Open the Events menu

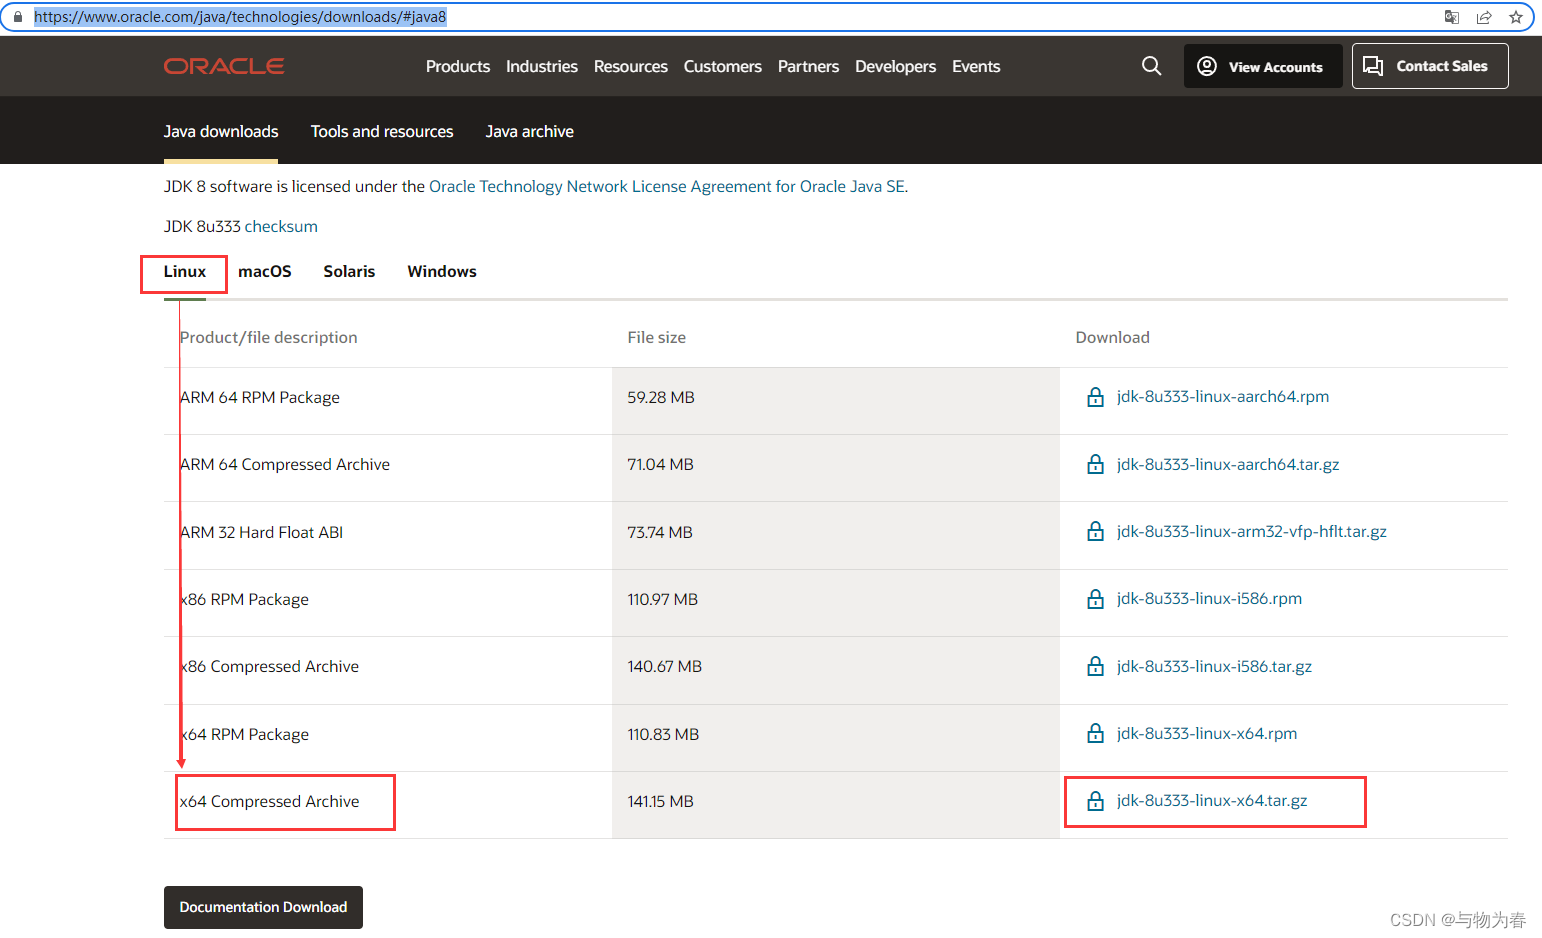pos(976,66)
